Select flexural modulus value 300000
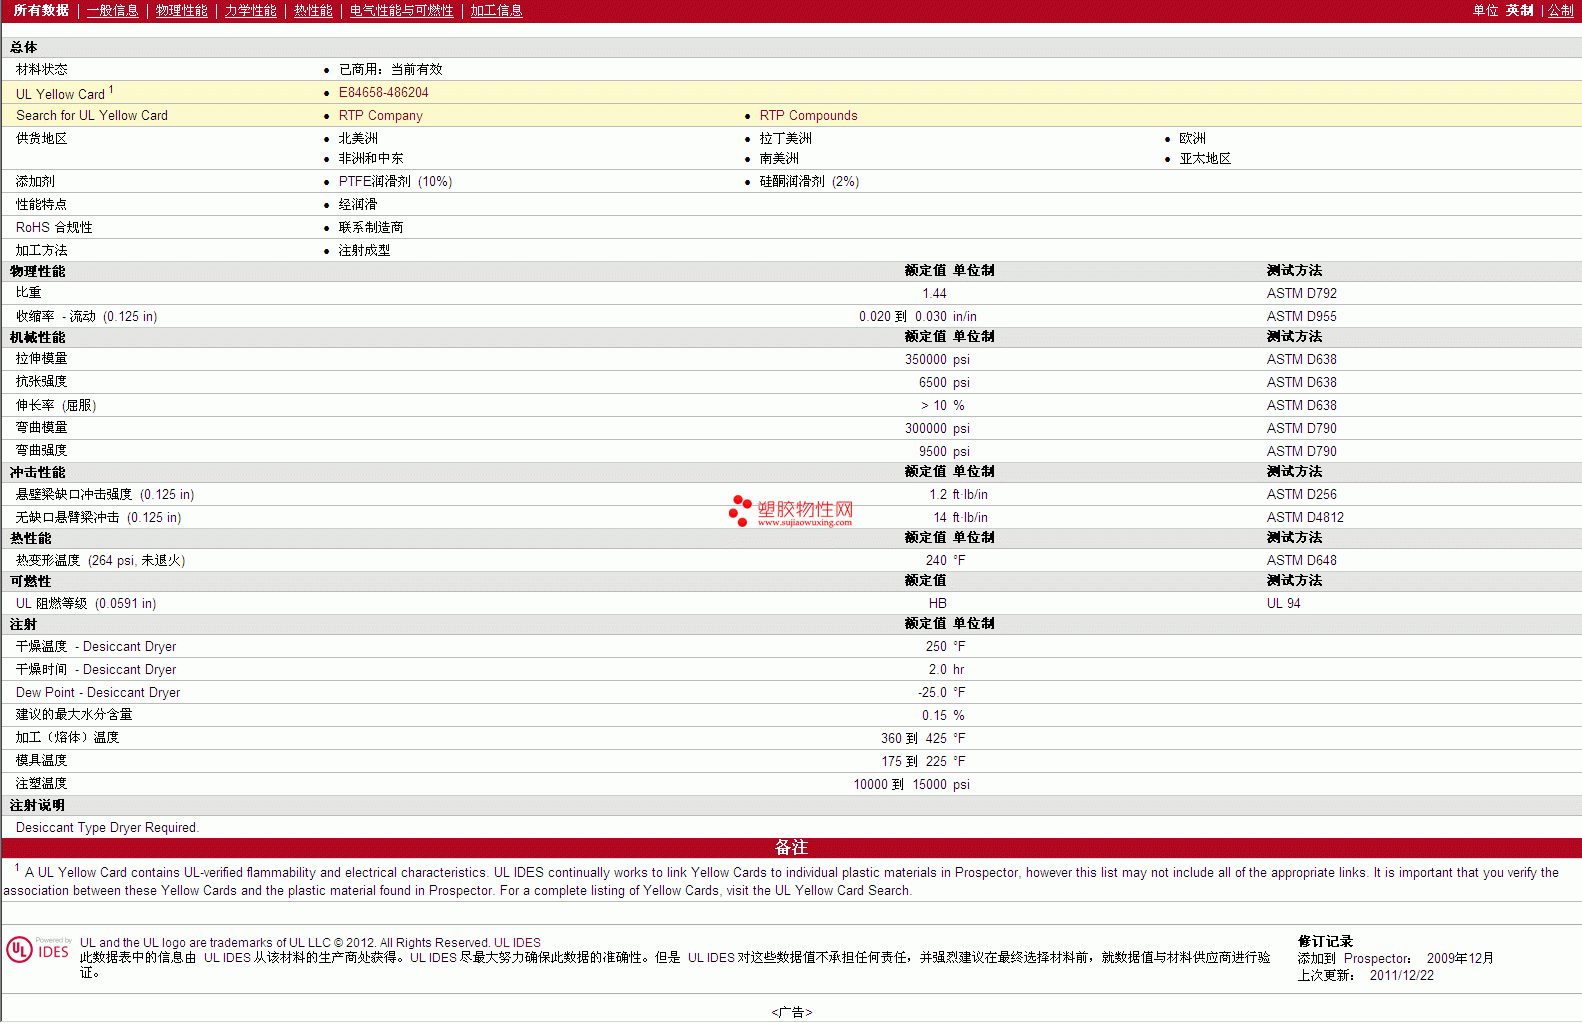The image size is (1582, 1023). click(x=925, y=428)
